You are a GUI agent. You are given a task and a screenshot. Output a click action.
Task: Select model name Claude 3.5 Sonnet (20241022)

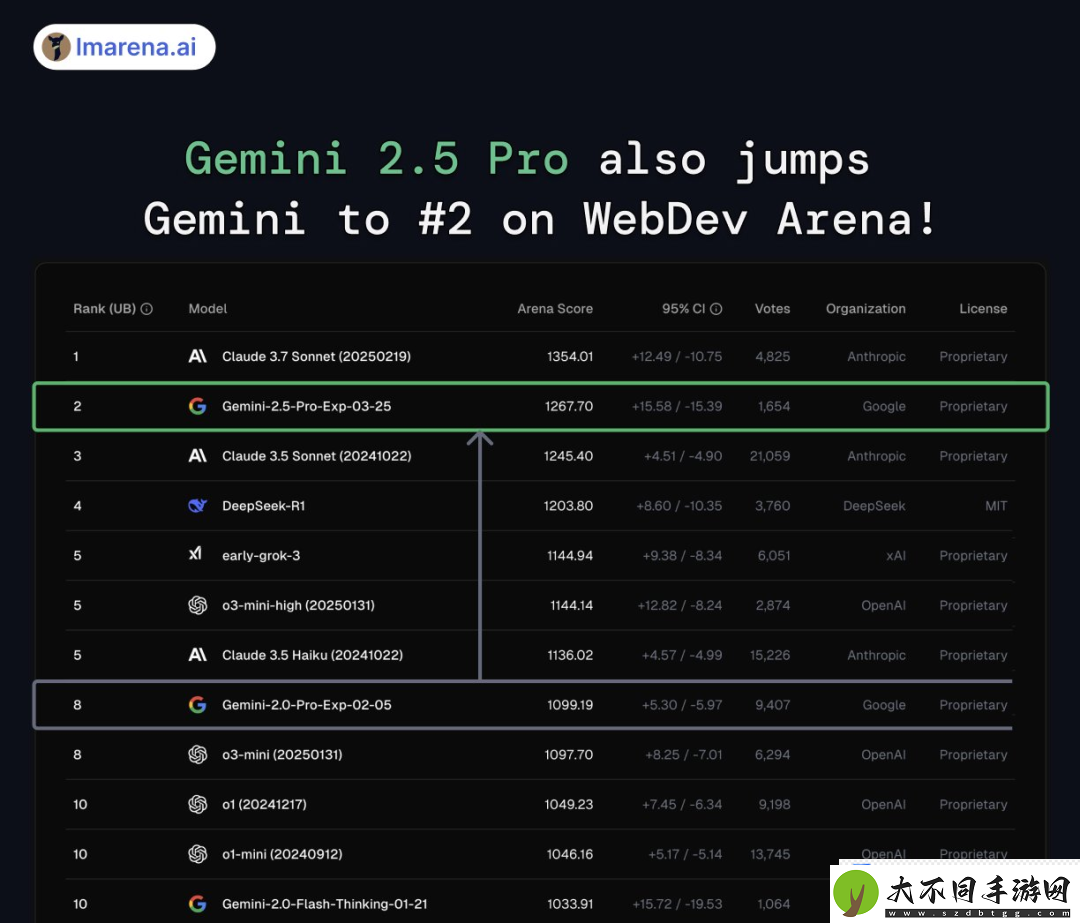pyautogui.click(x=317, y=456)
